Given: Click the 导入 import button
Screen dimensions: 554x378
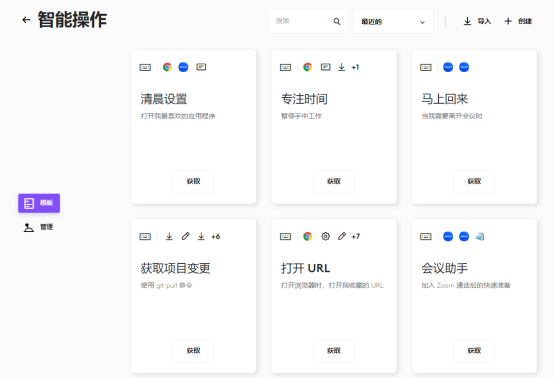Looking at the screenshot, I should pos(477,21).
